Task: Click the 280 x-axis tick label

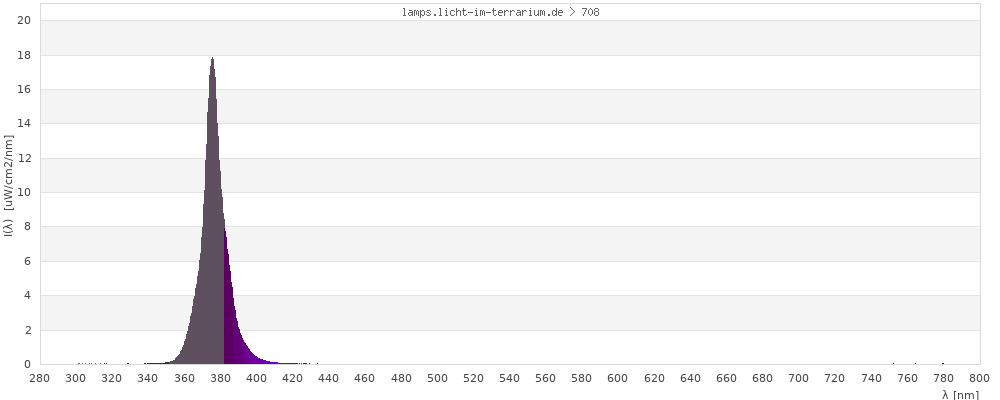Action: [x=40, y=378]
